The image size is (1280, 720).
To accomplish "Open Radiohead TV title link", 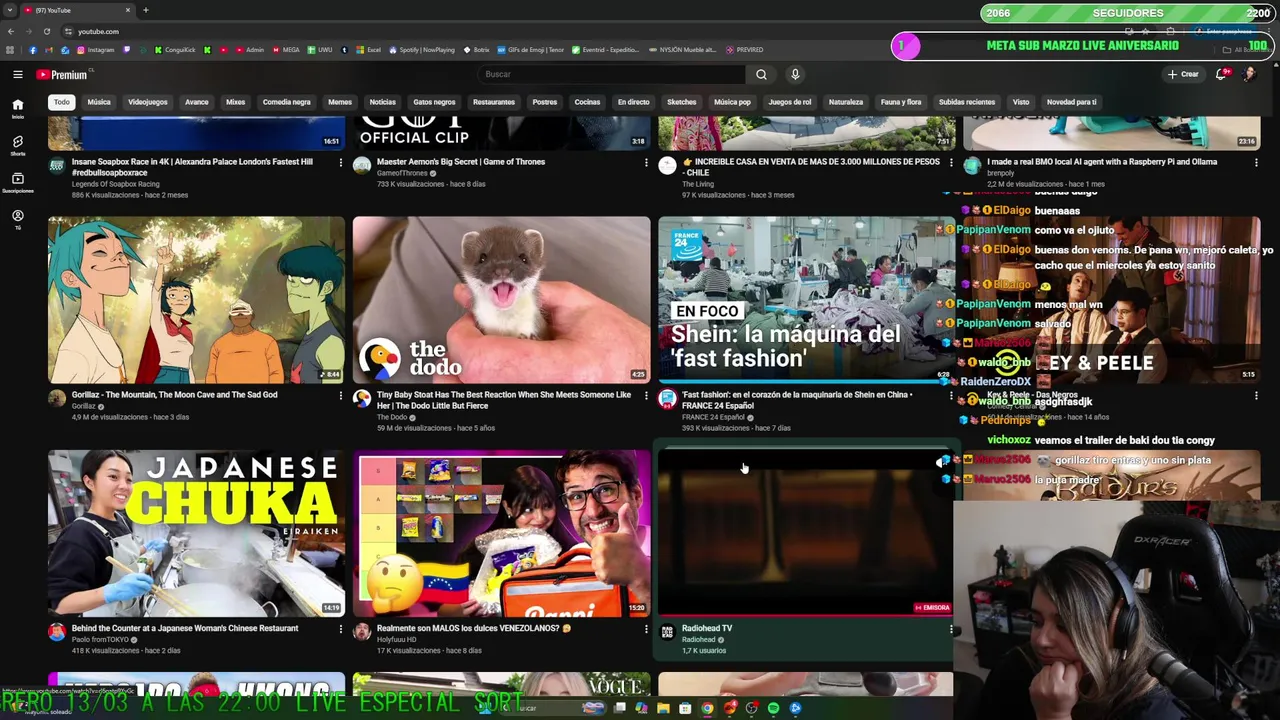I will tap(707, 628).
